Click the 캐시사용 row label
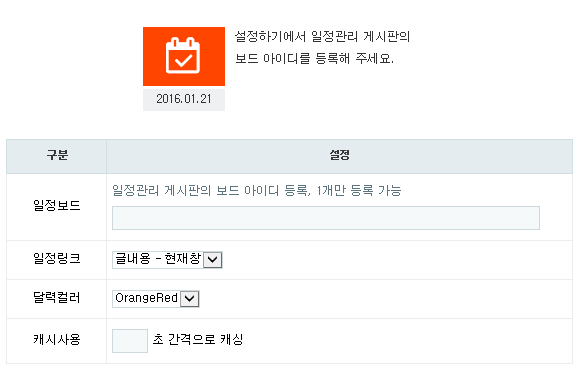578x370 pixels. pyautogui.click(x=57, y=339)
